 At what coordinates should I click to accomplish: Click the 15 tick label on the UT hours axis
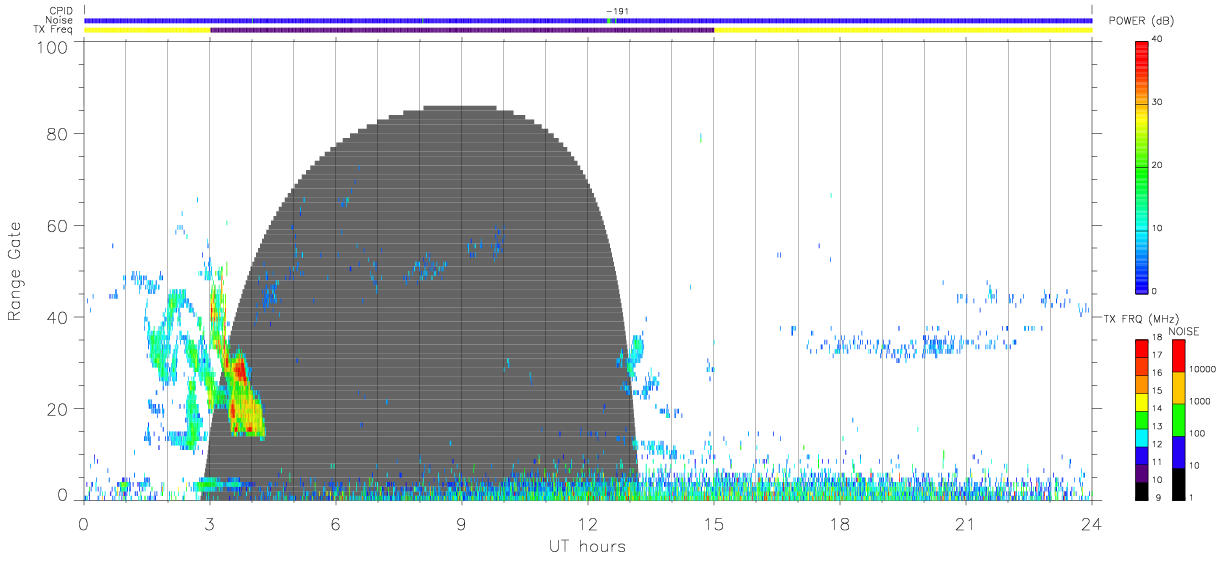pyautogui.click(x=714, y=523)
